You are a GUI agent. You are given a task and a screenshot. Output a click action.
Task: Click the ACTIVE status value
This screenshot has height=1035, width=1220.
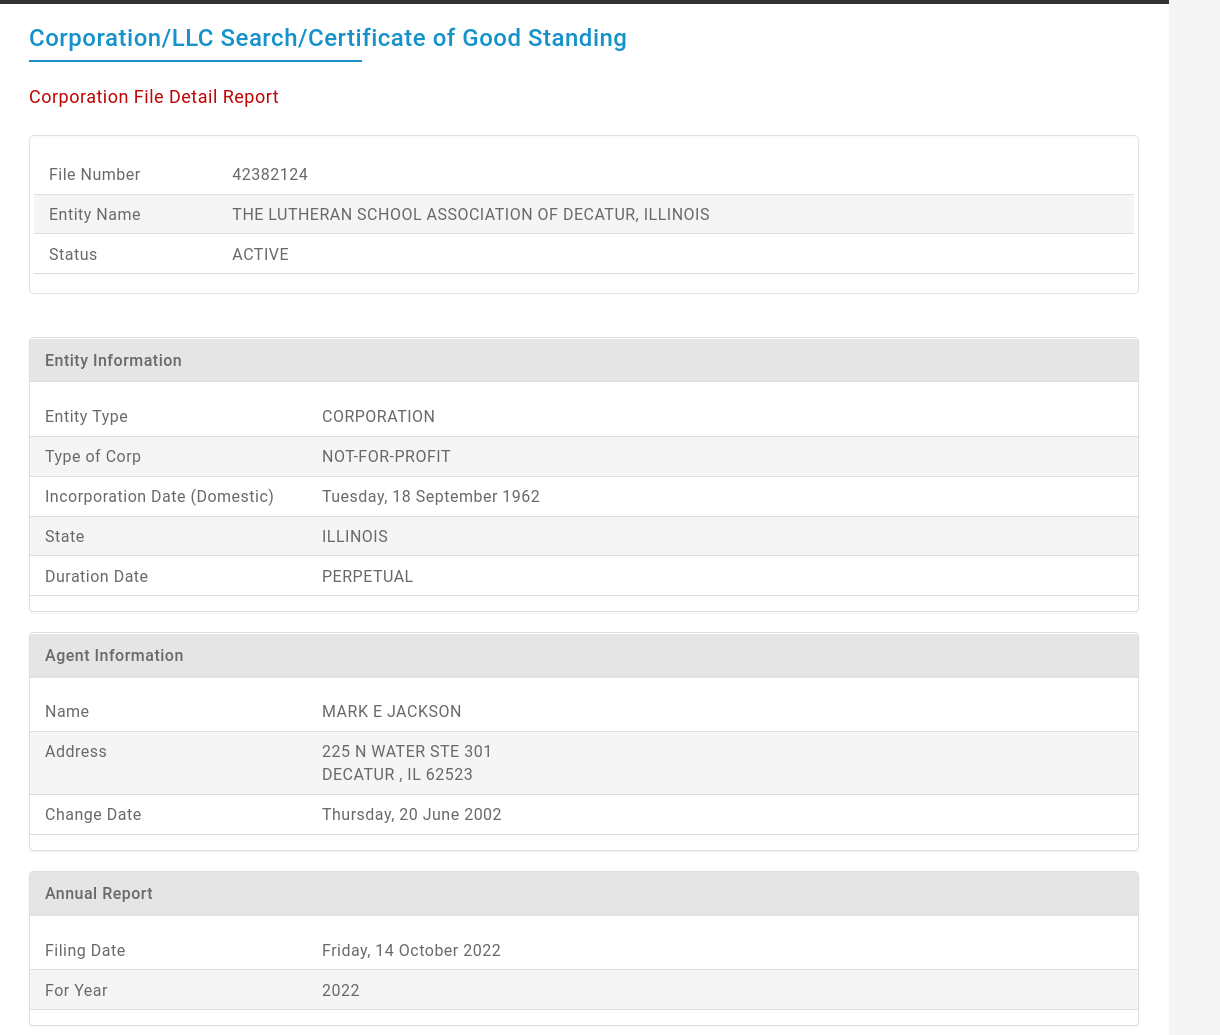tap(260, 254)
